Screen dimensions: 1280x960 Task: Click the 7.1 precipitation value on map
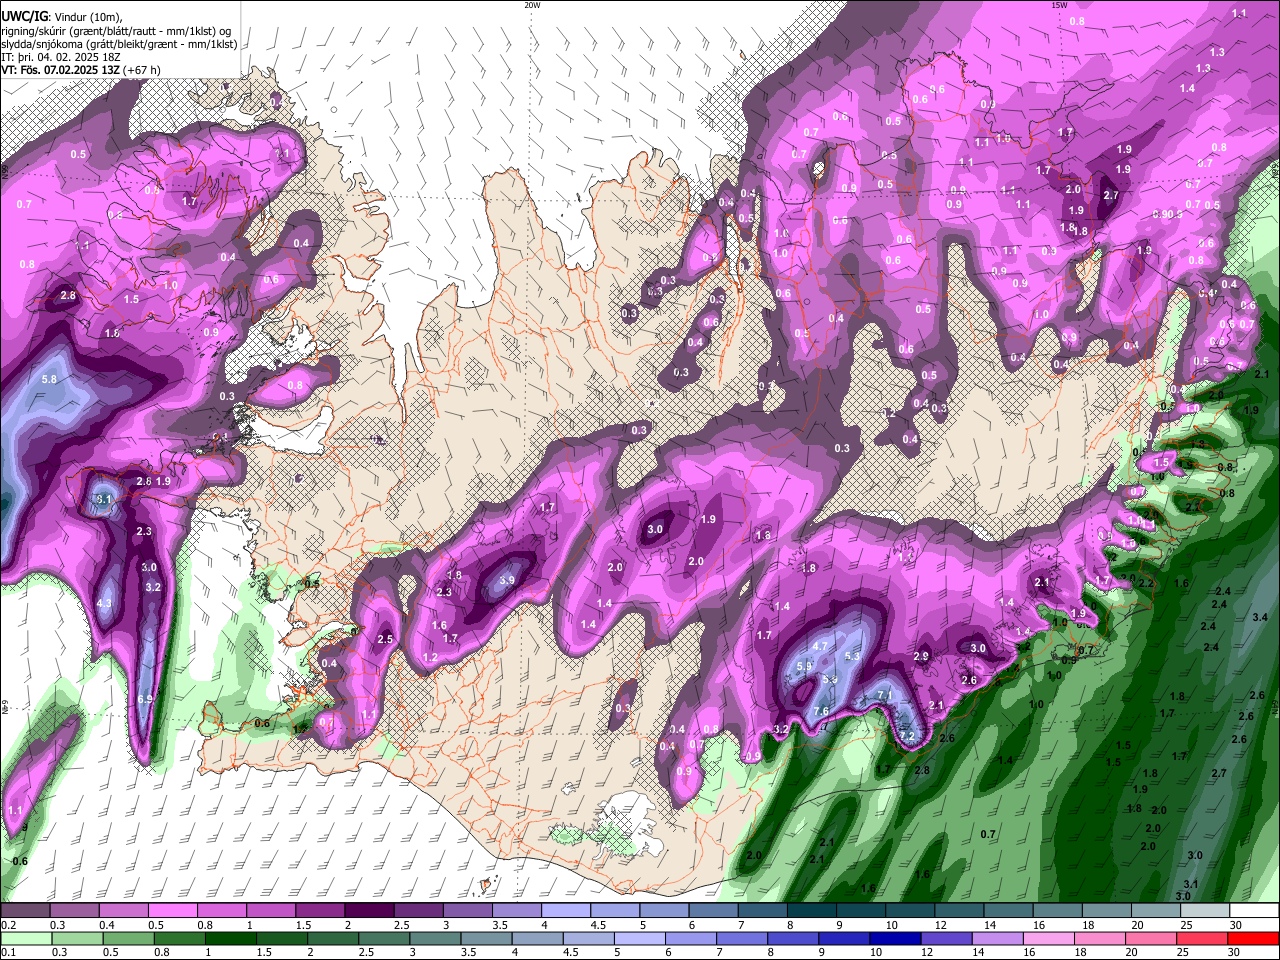[884, 695]
